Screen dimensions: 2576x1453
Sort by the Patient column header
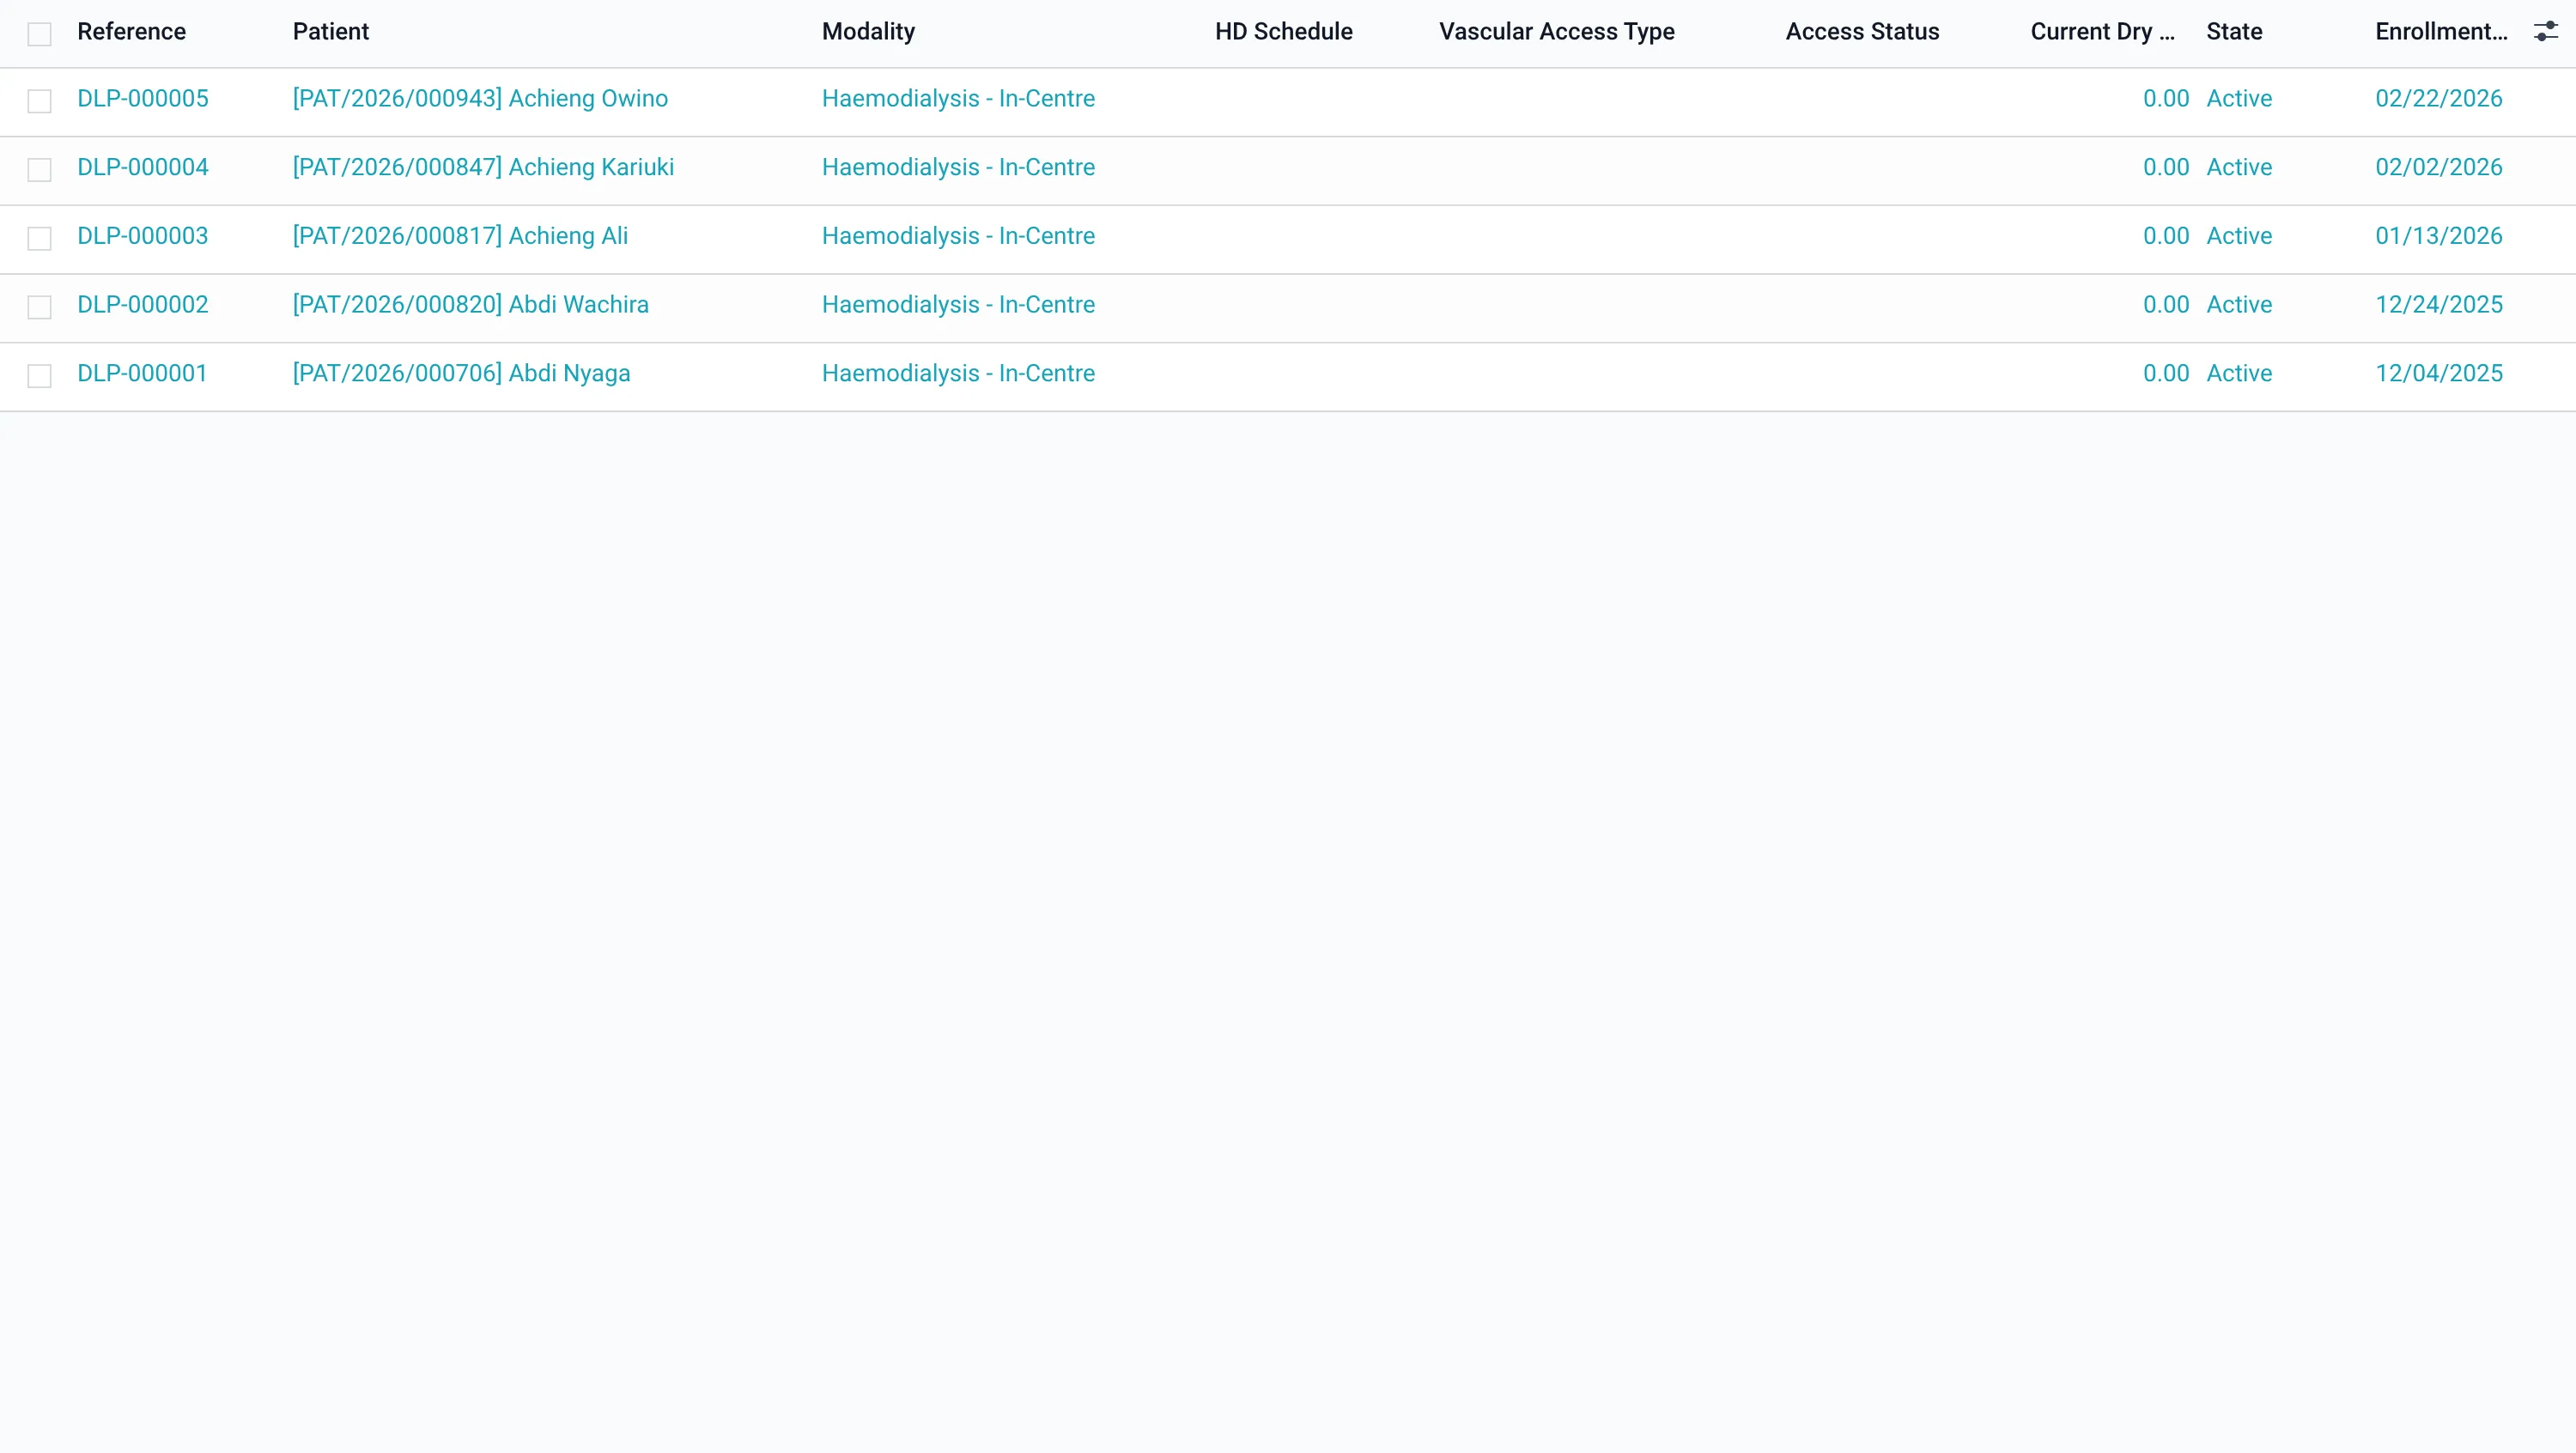(x=331, y=32)
